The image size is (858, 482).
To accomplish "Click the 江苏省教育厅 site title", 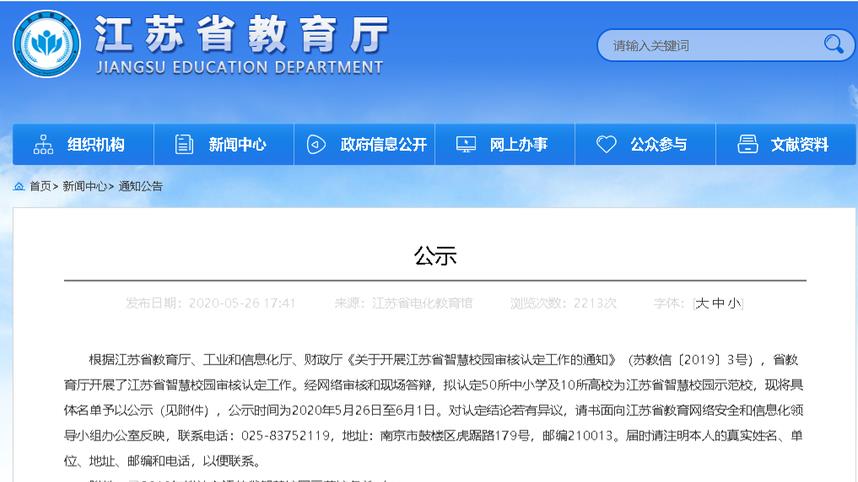I will pyautogui.click(x=240, y=36).
